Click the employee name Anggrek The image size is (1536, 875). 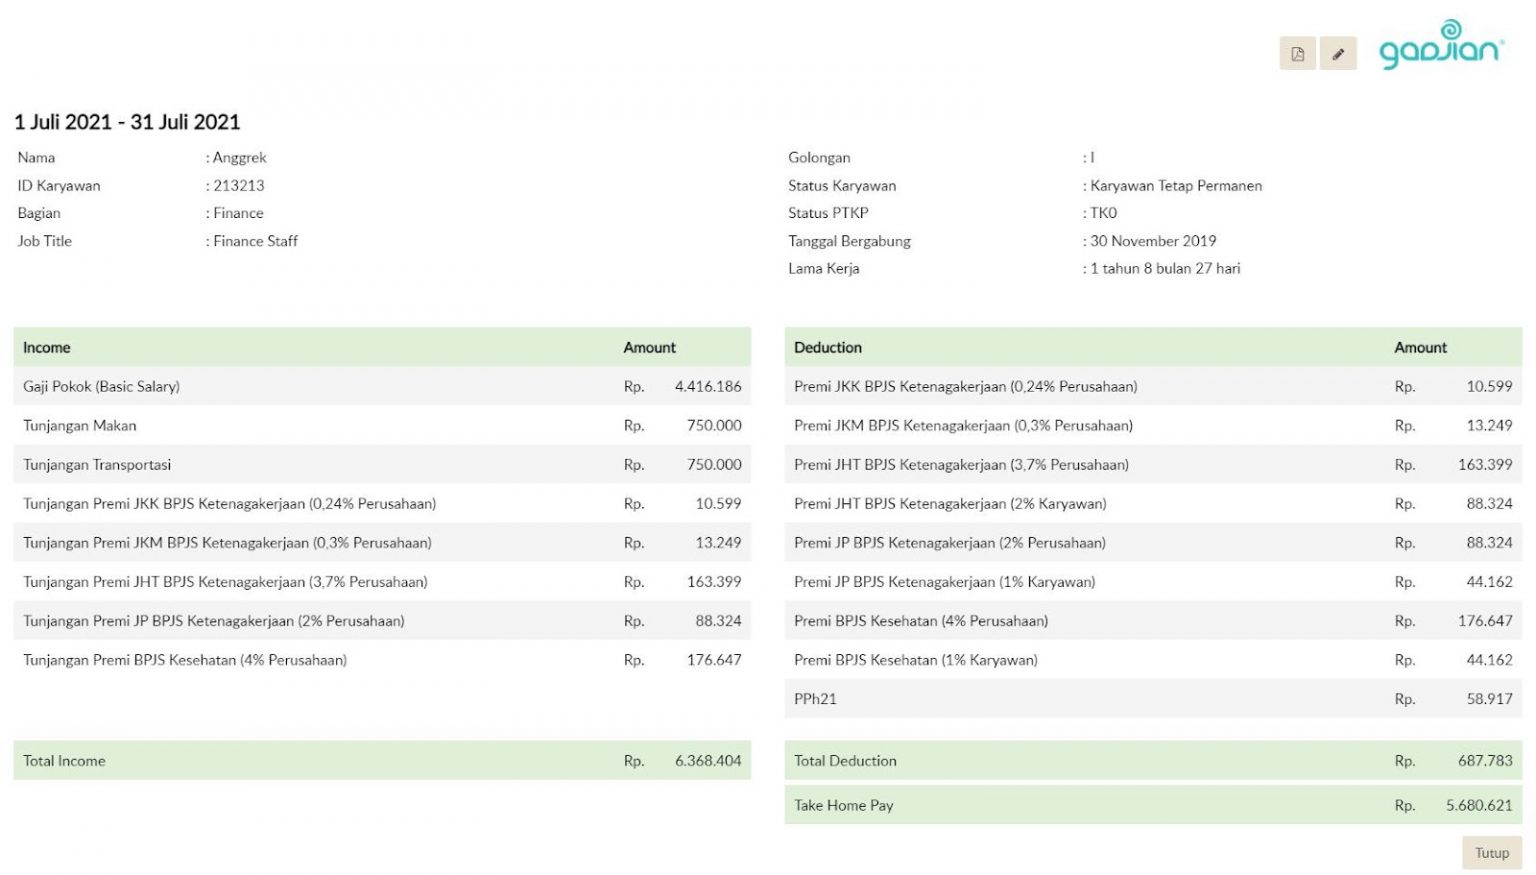(240, 157)
